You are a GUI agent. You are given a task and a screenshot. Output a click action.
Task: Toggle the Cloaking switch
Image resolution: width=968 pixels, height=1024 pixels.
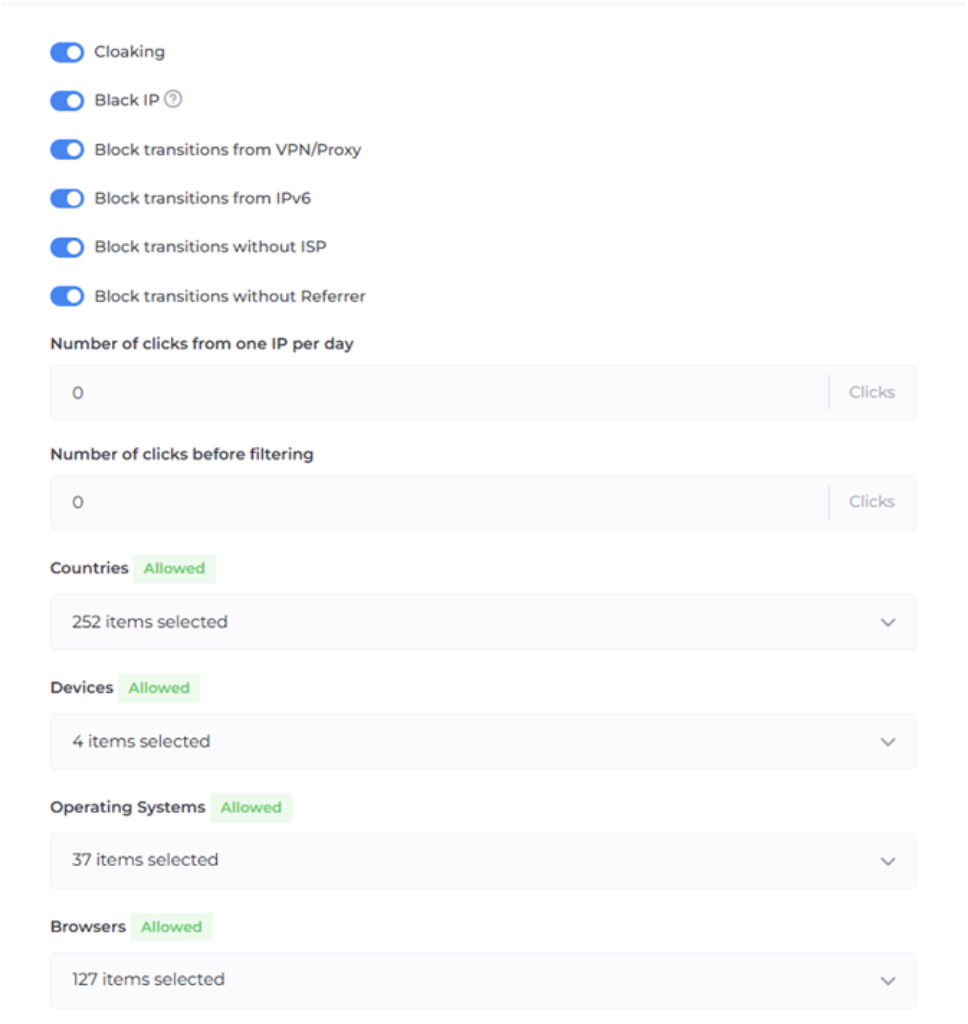point(67,52)
